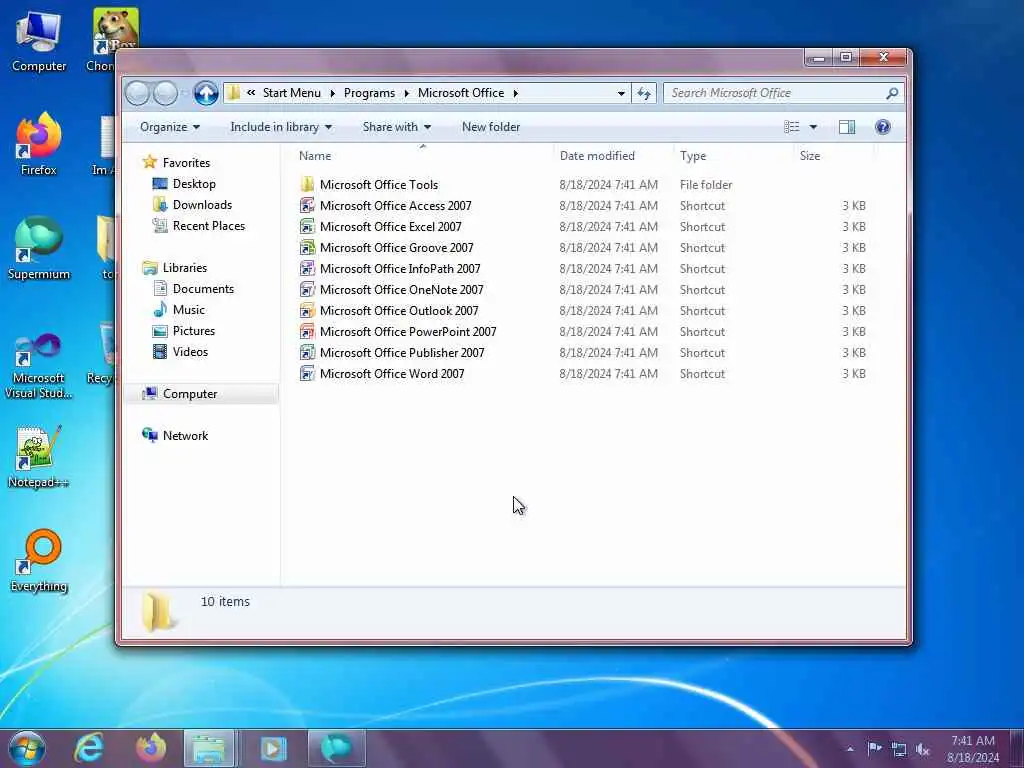Screen dimensions: 1024x768
Task: Select the Microsoft Office PowerPoint 2007 shortcut icon
Action: tap(307, 332)
